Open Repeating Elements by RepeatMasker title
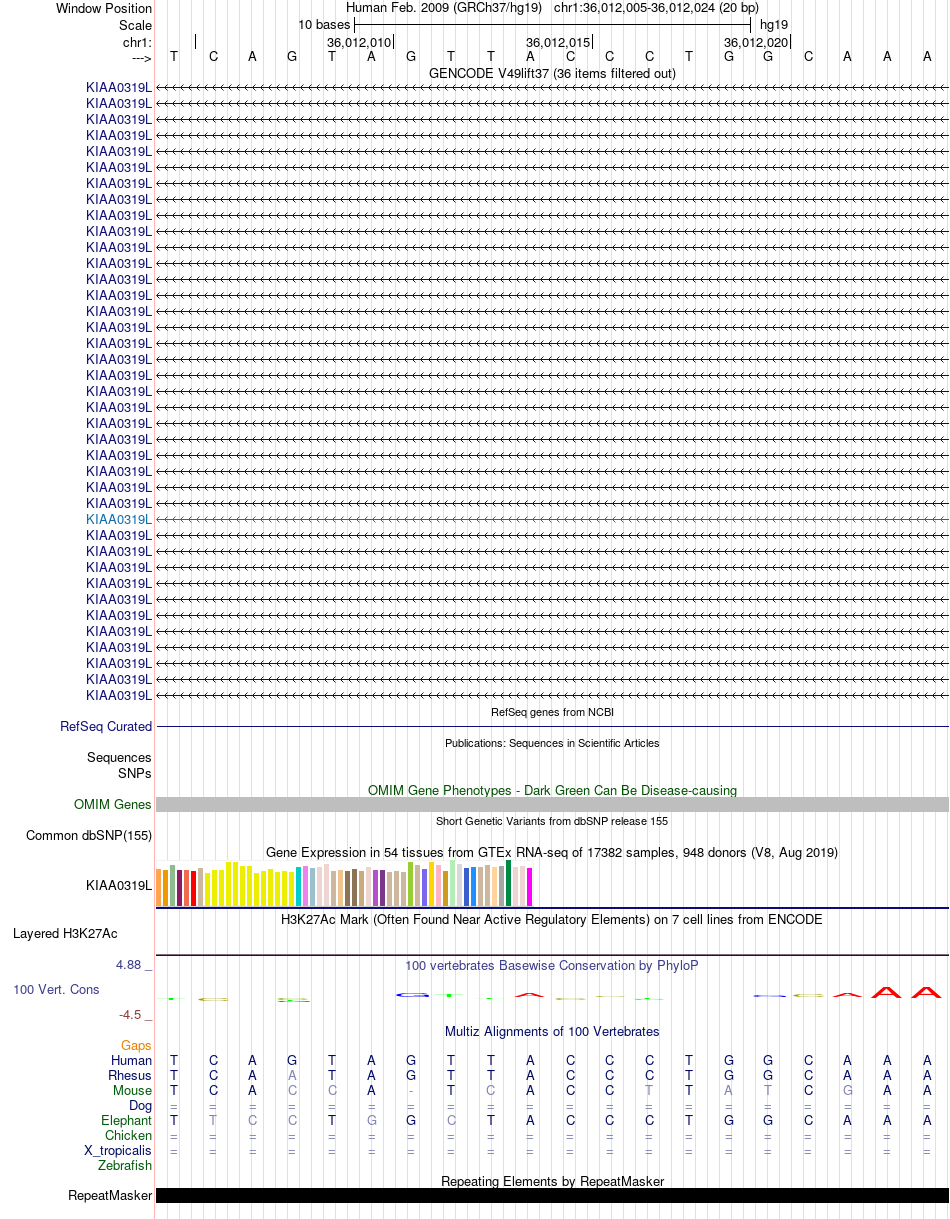The image size is (950, 1219). point(552,1181)
